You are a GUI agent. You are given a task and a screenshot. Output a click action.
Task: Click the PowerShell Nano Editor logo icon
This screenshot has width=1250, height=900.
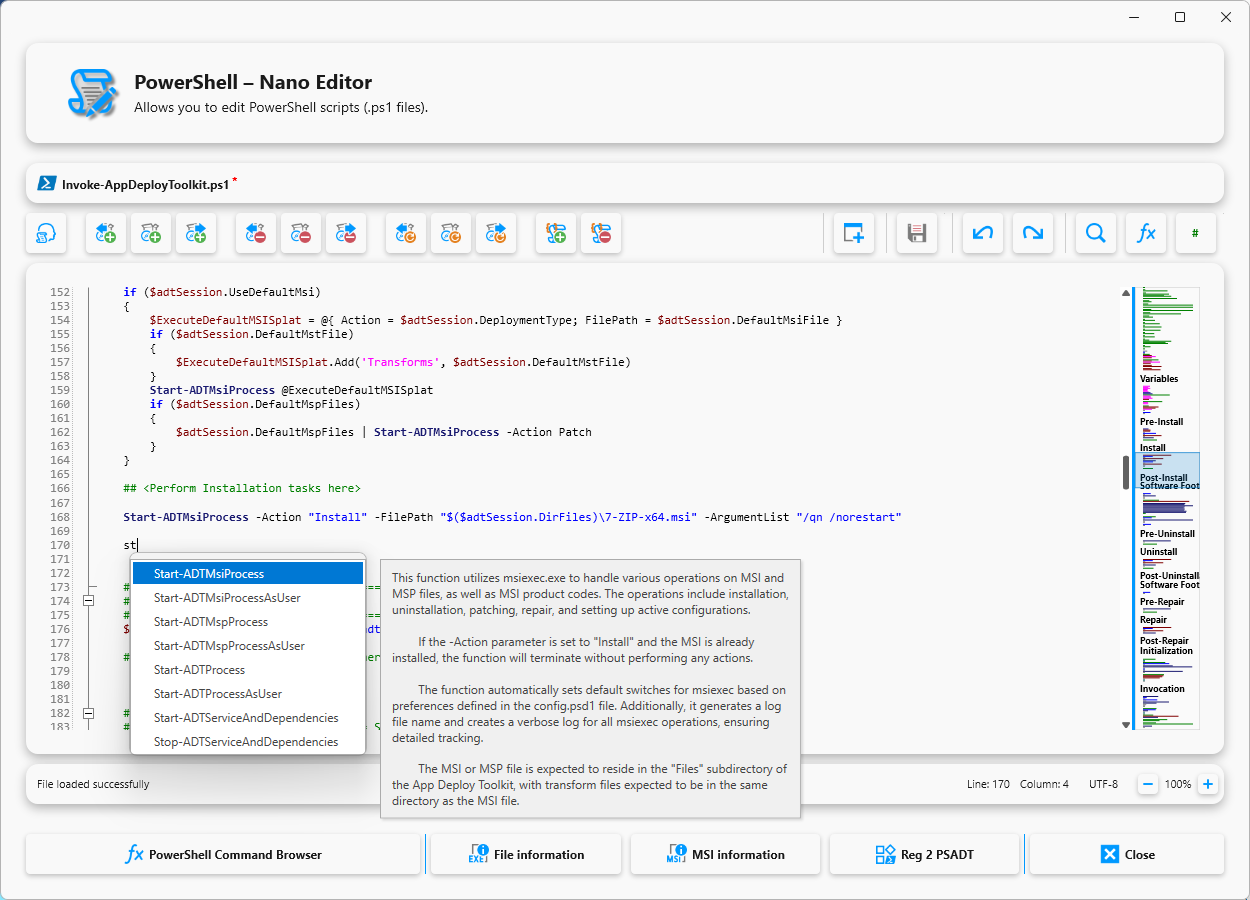click(x=93, y=93)
